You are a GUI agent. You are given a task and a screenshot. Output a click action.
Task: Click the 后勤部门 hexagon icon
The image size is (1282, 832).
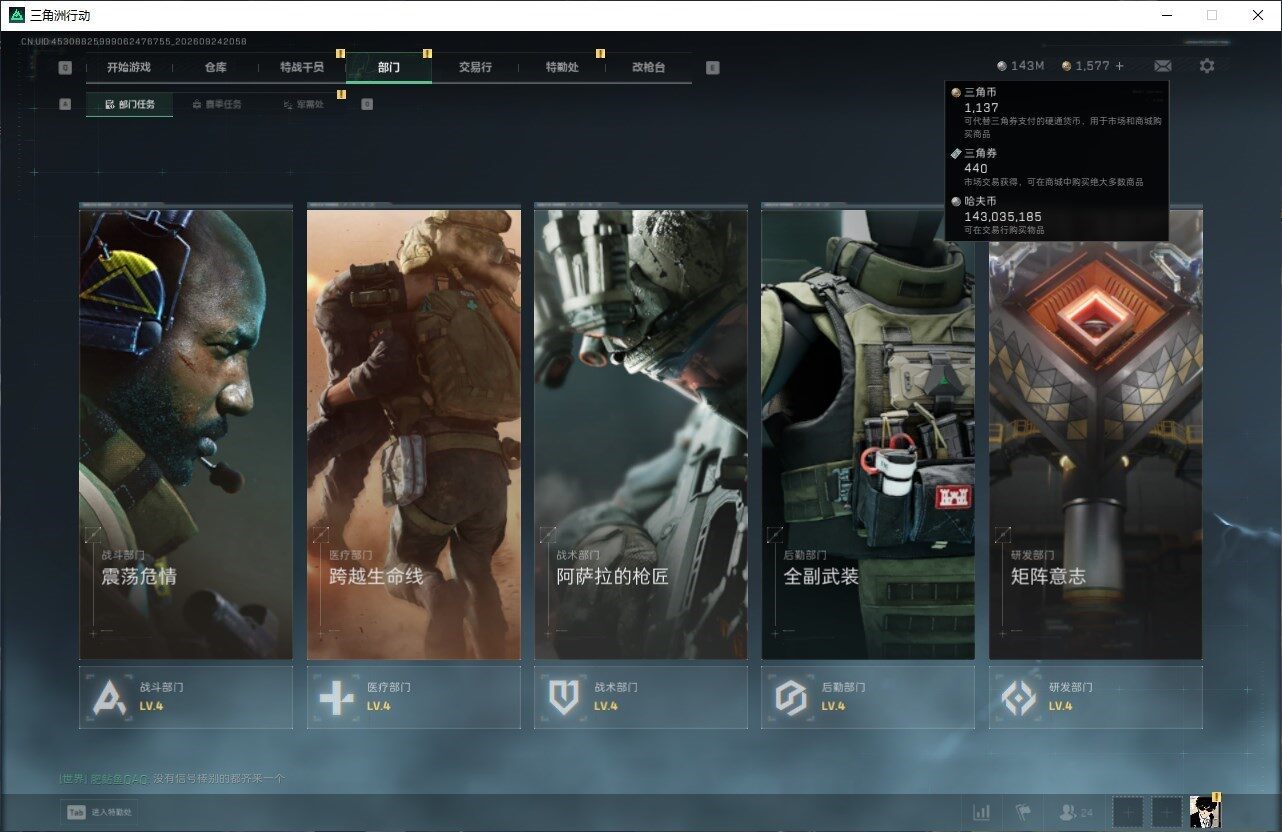click(x=791, y=697)
